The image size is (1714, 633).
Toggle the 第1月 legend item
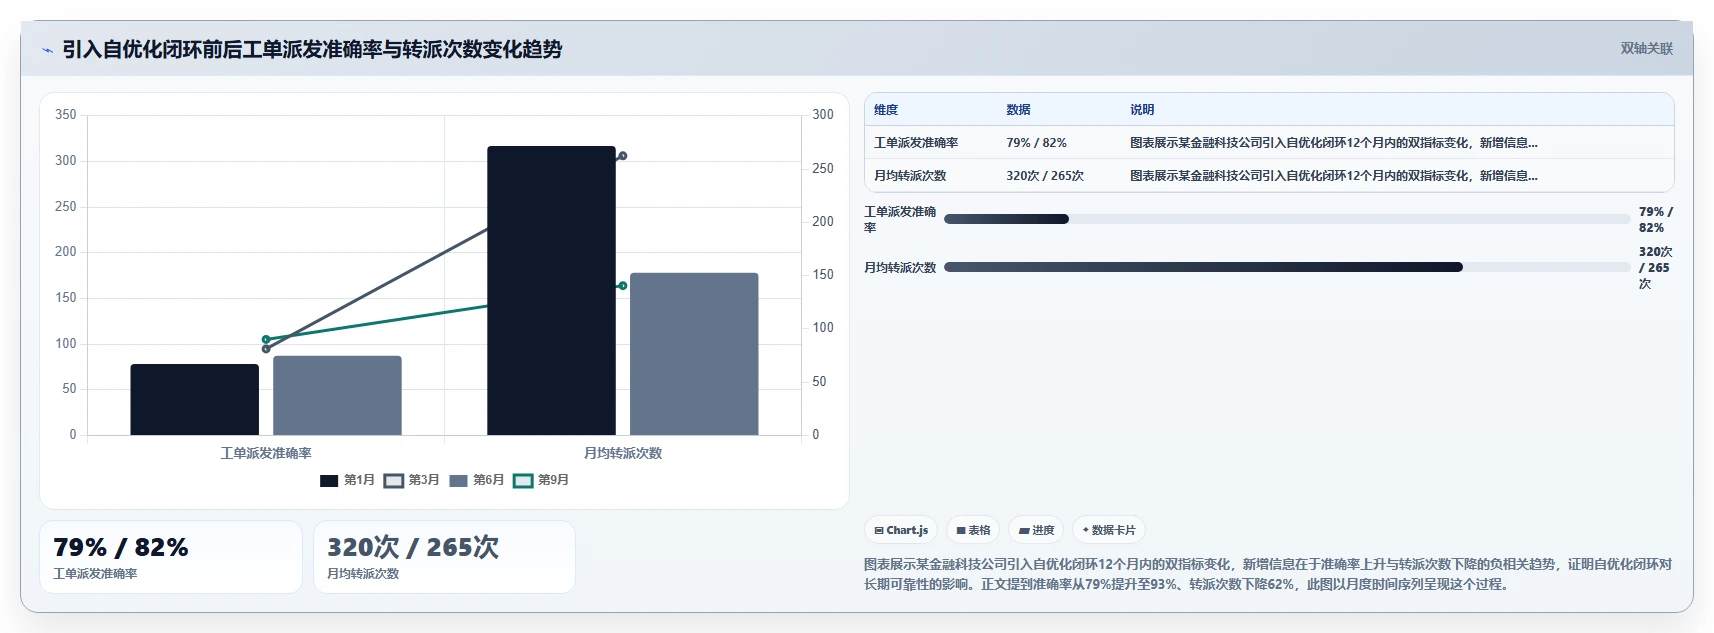[347, 480]
